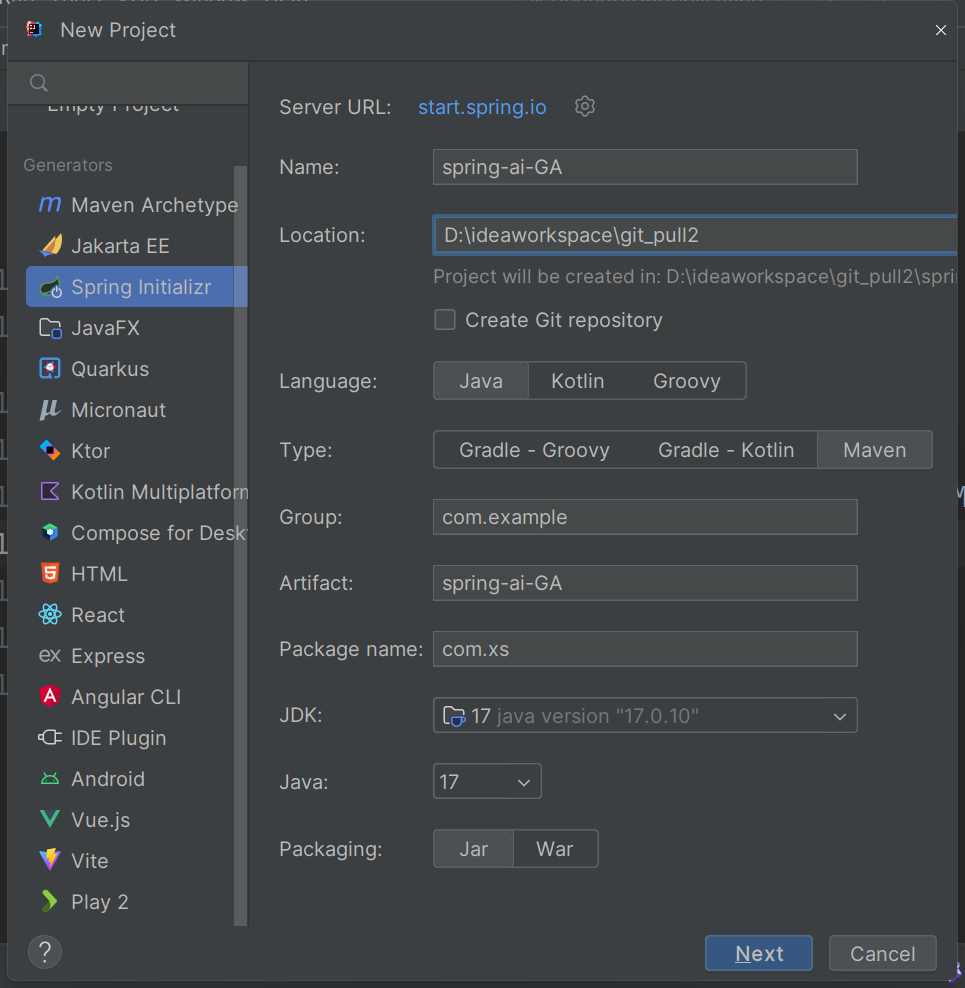This screenshot has width=965, height=988.
Task: Click the Quarkus generator icon
Action: point(50,369)
